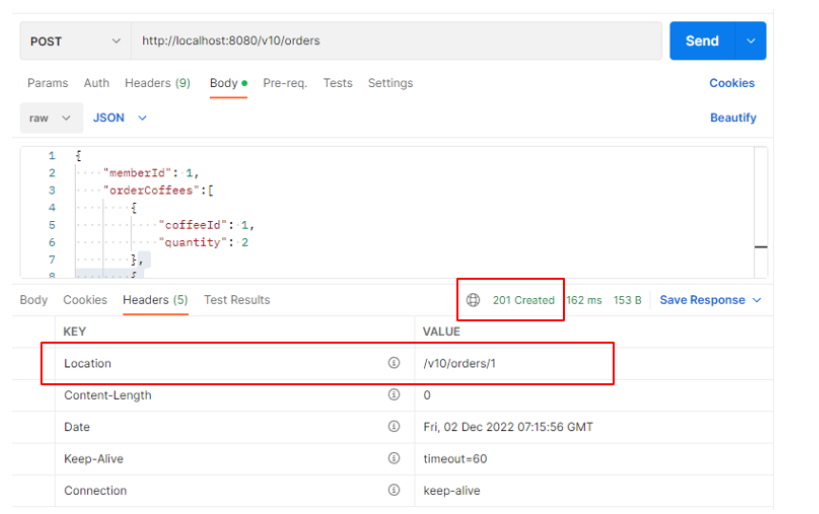
Task: Switch to the Auth tab
Action: tap(97, 83)
